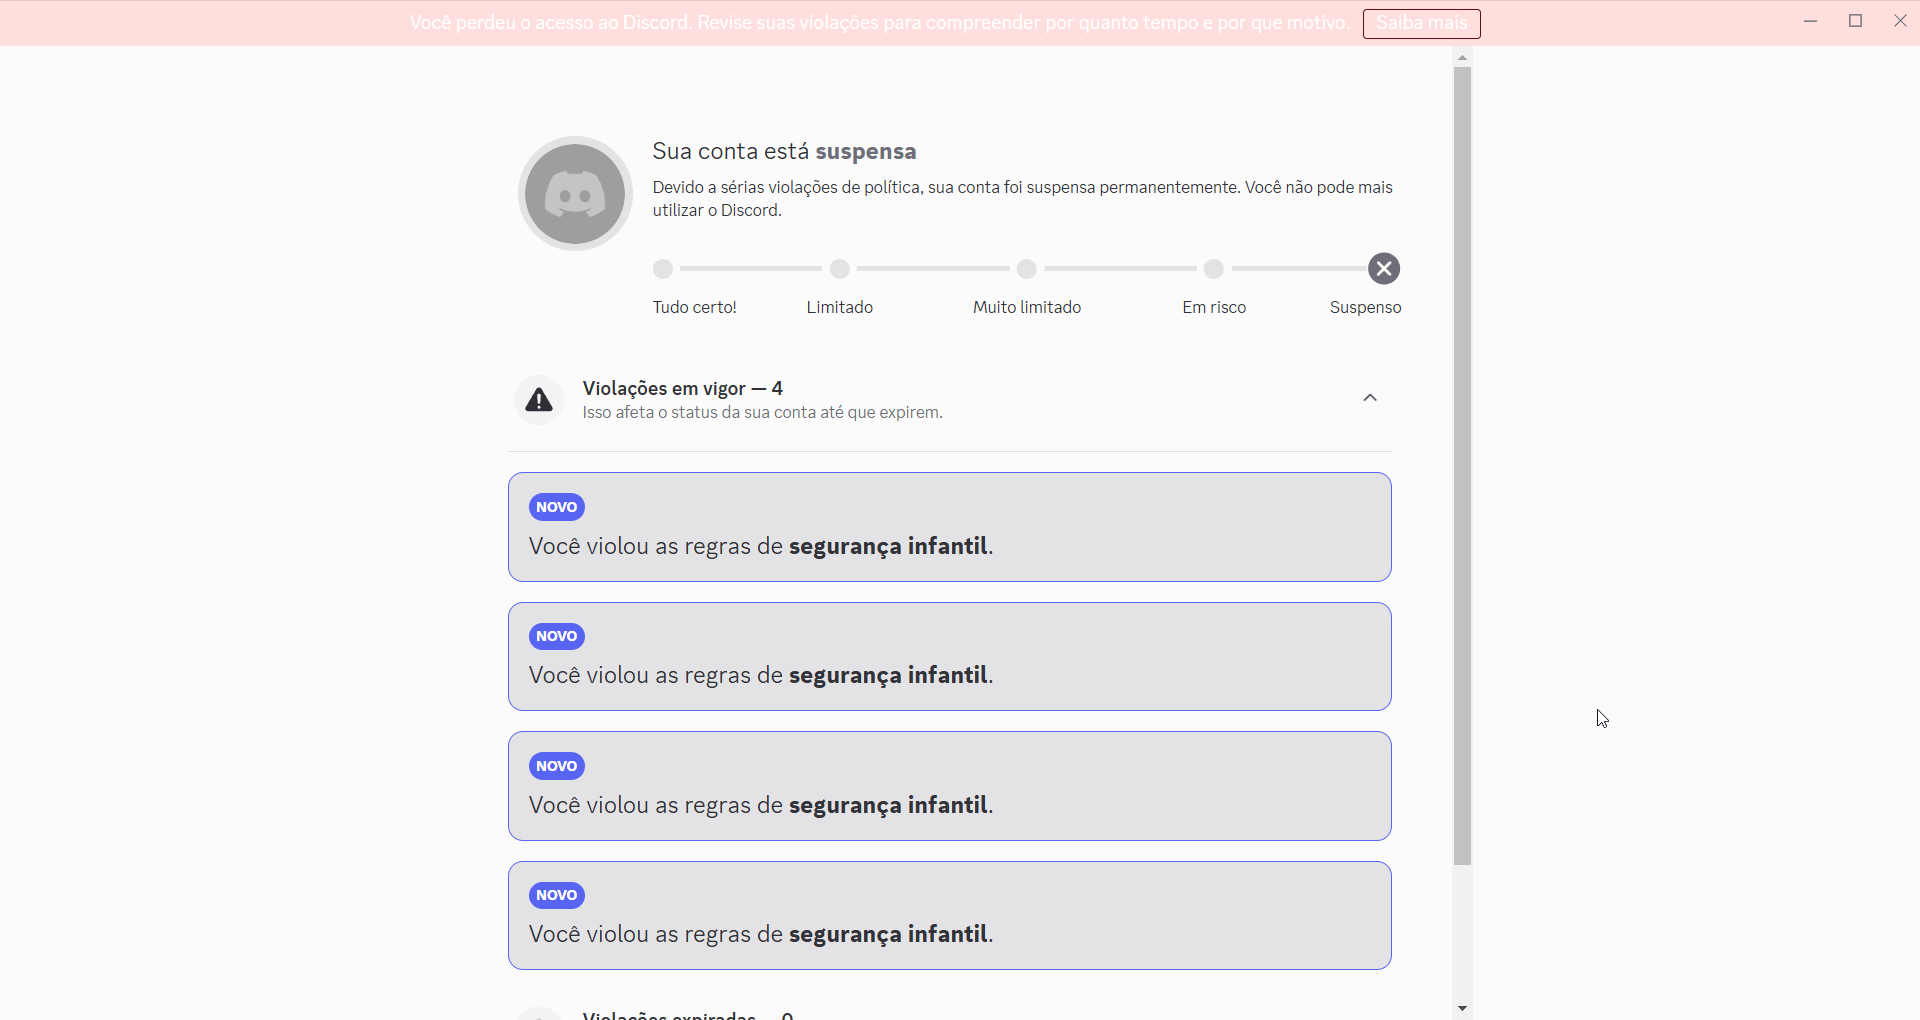Click the Limitado label
This screenshot has height=1020, width=1920.
point(840,307)
